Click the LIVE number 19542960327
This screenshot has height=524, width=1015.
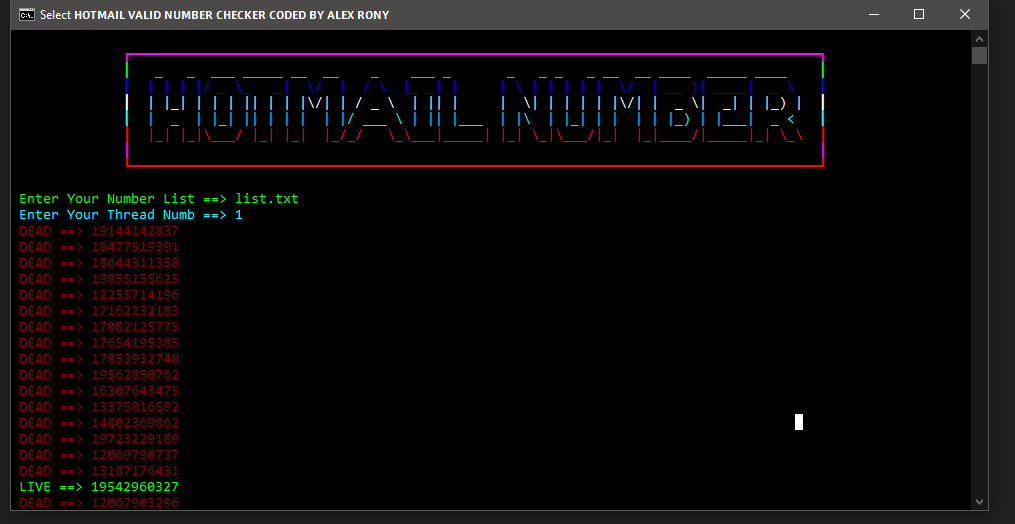click(x=135, y=486)
